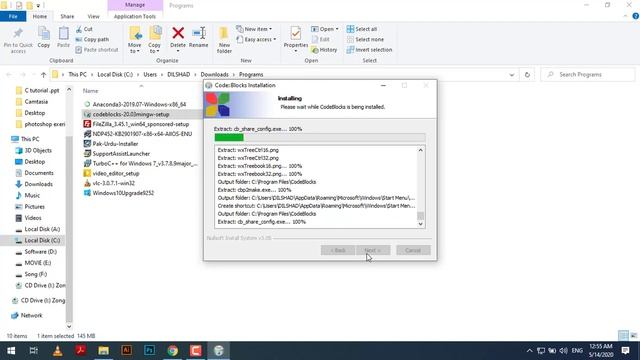The height and width of the screenshot is (360, 640).
Task: Click This PC in address path
Action: pos(78,75)
